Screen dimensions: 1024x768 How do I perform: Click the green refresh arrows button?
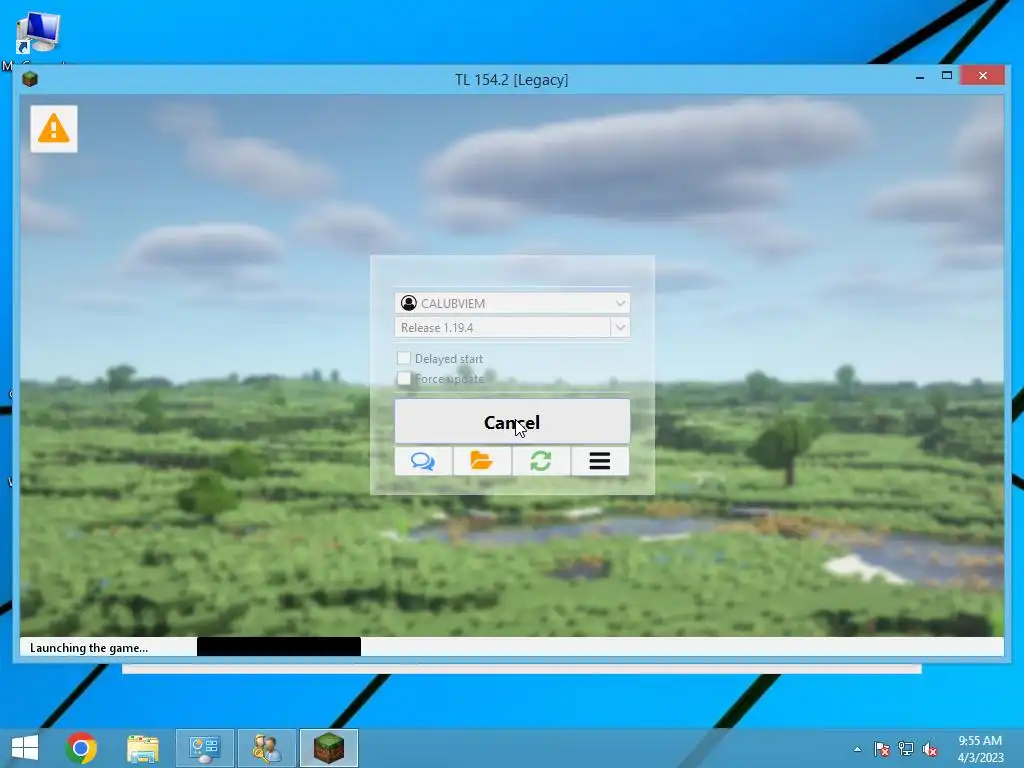coord(541,461)
